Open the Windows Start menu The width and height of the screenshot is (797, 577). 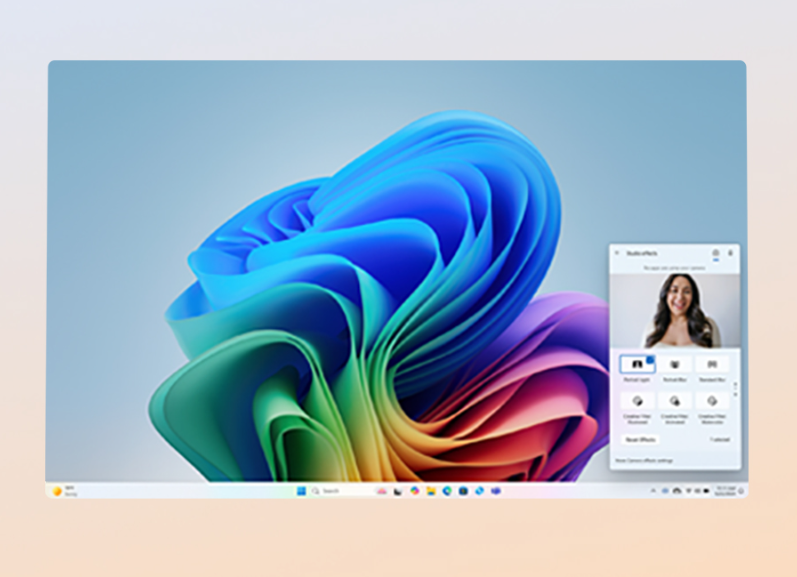[x=299, y=491]
